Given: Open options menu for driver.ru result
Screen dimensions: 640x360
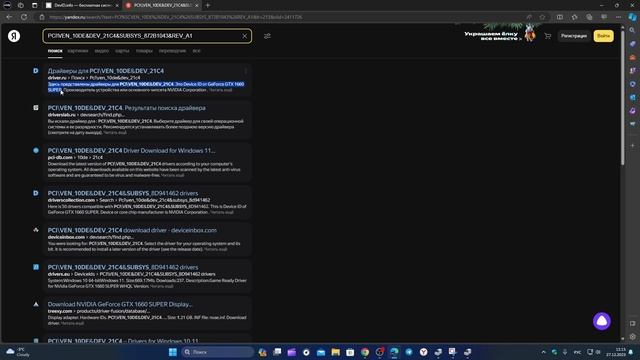Looking at the screenshot, I should pos(245,71).
